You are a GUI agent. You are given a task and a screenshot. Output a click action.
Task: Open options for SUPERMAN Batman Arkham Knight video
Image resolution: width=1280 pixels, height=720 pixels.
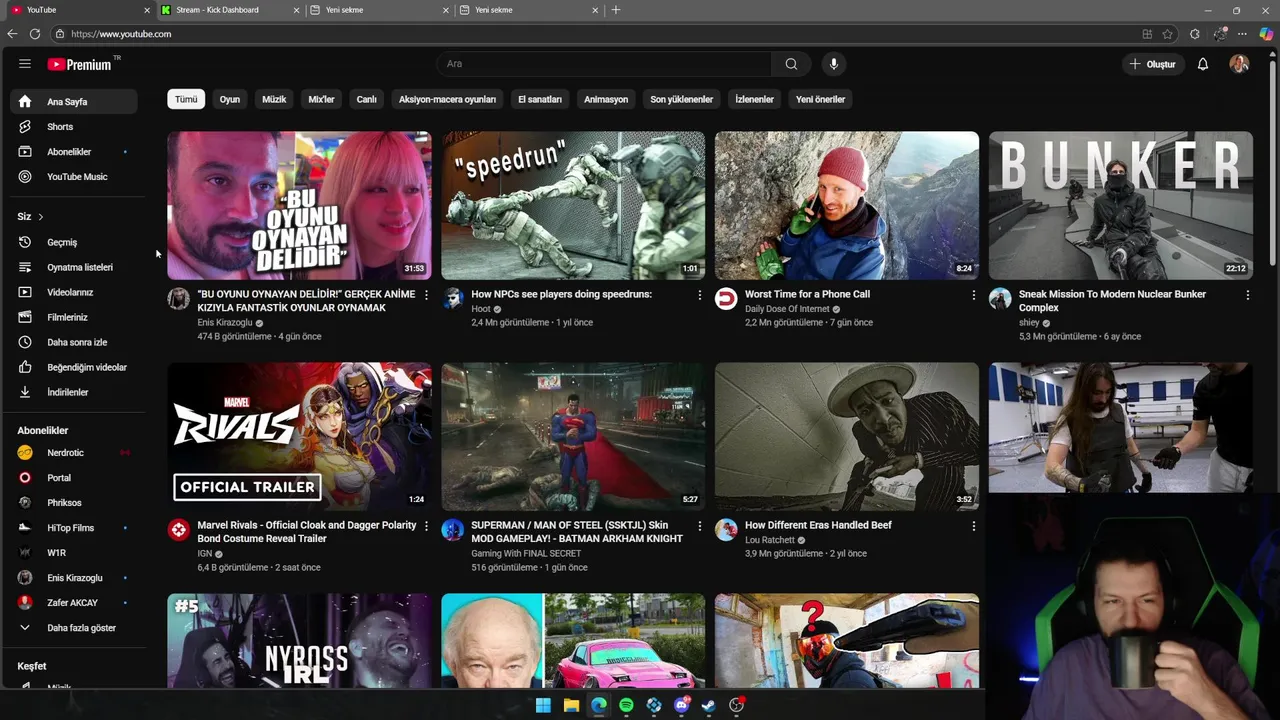699,526
